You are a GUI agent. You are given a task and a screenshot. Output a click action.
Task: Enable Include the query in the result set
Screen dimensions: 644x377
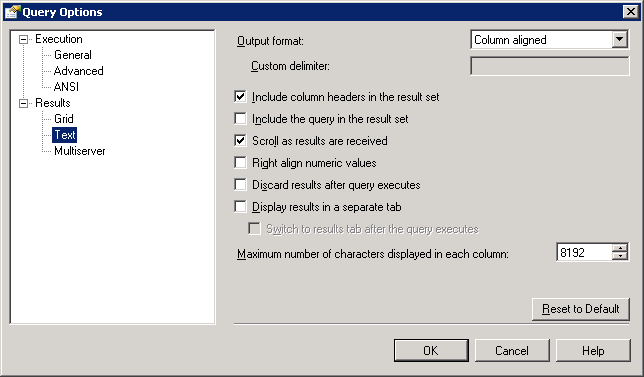point(240,119)
